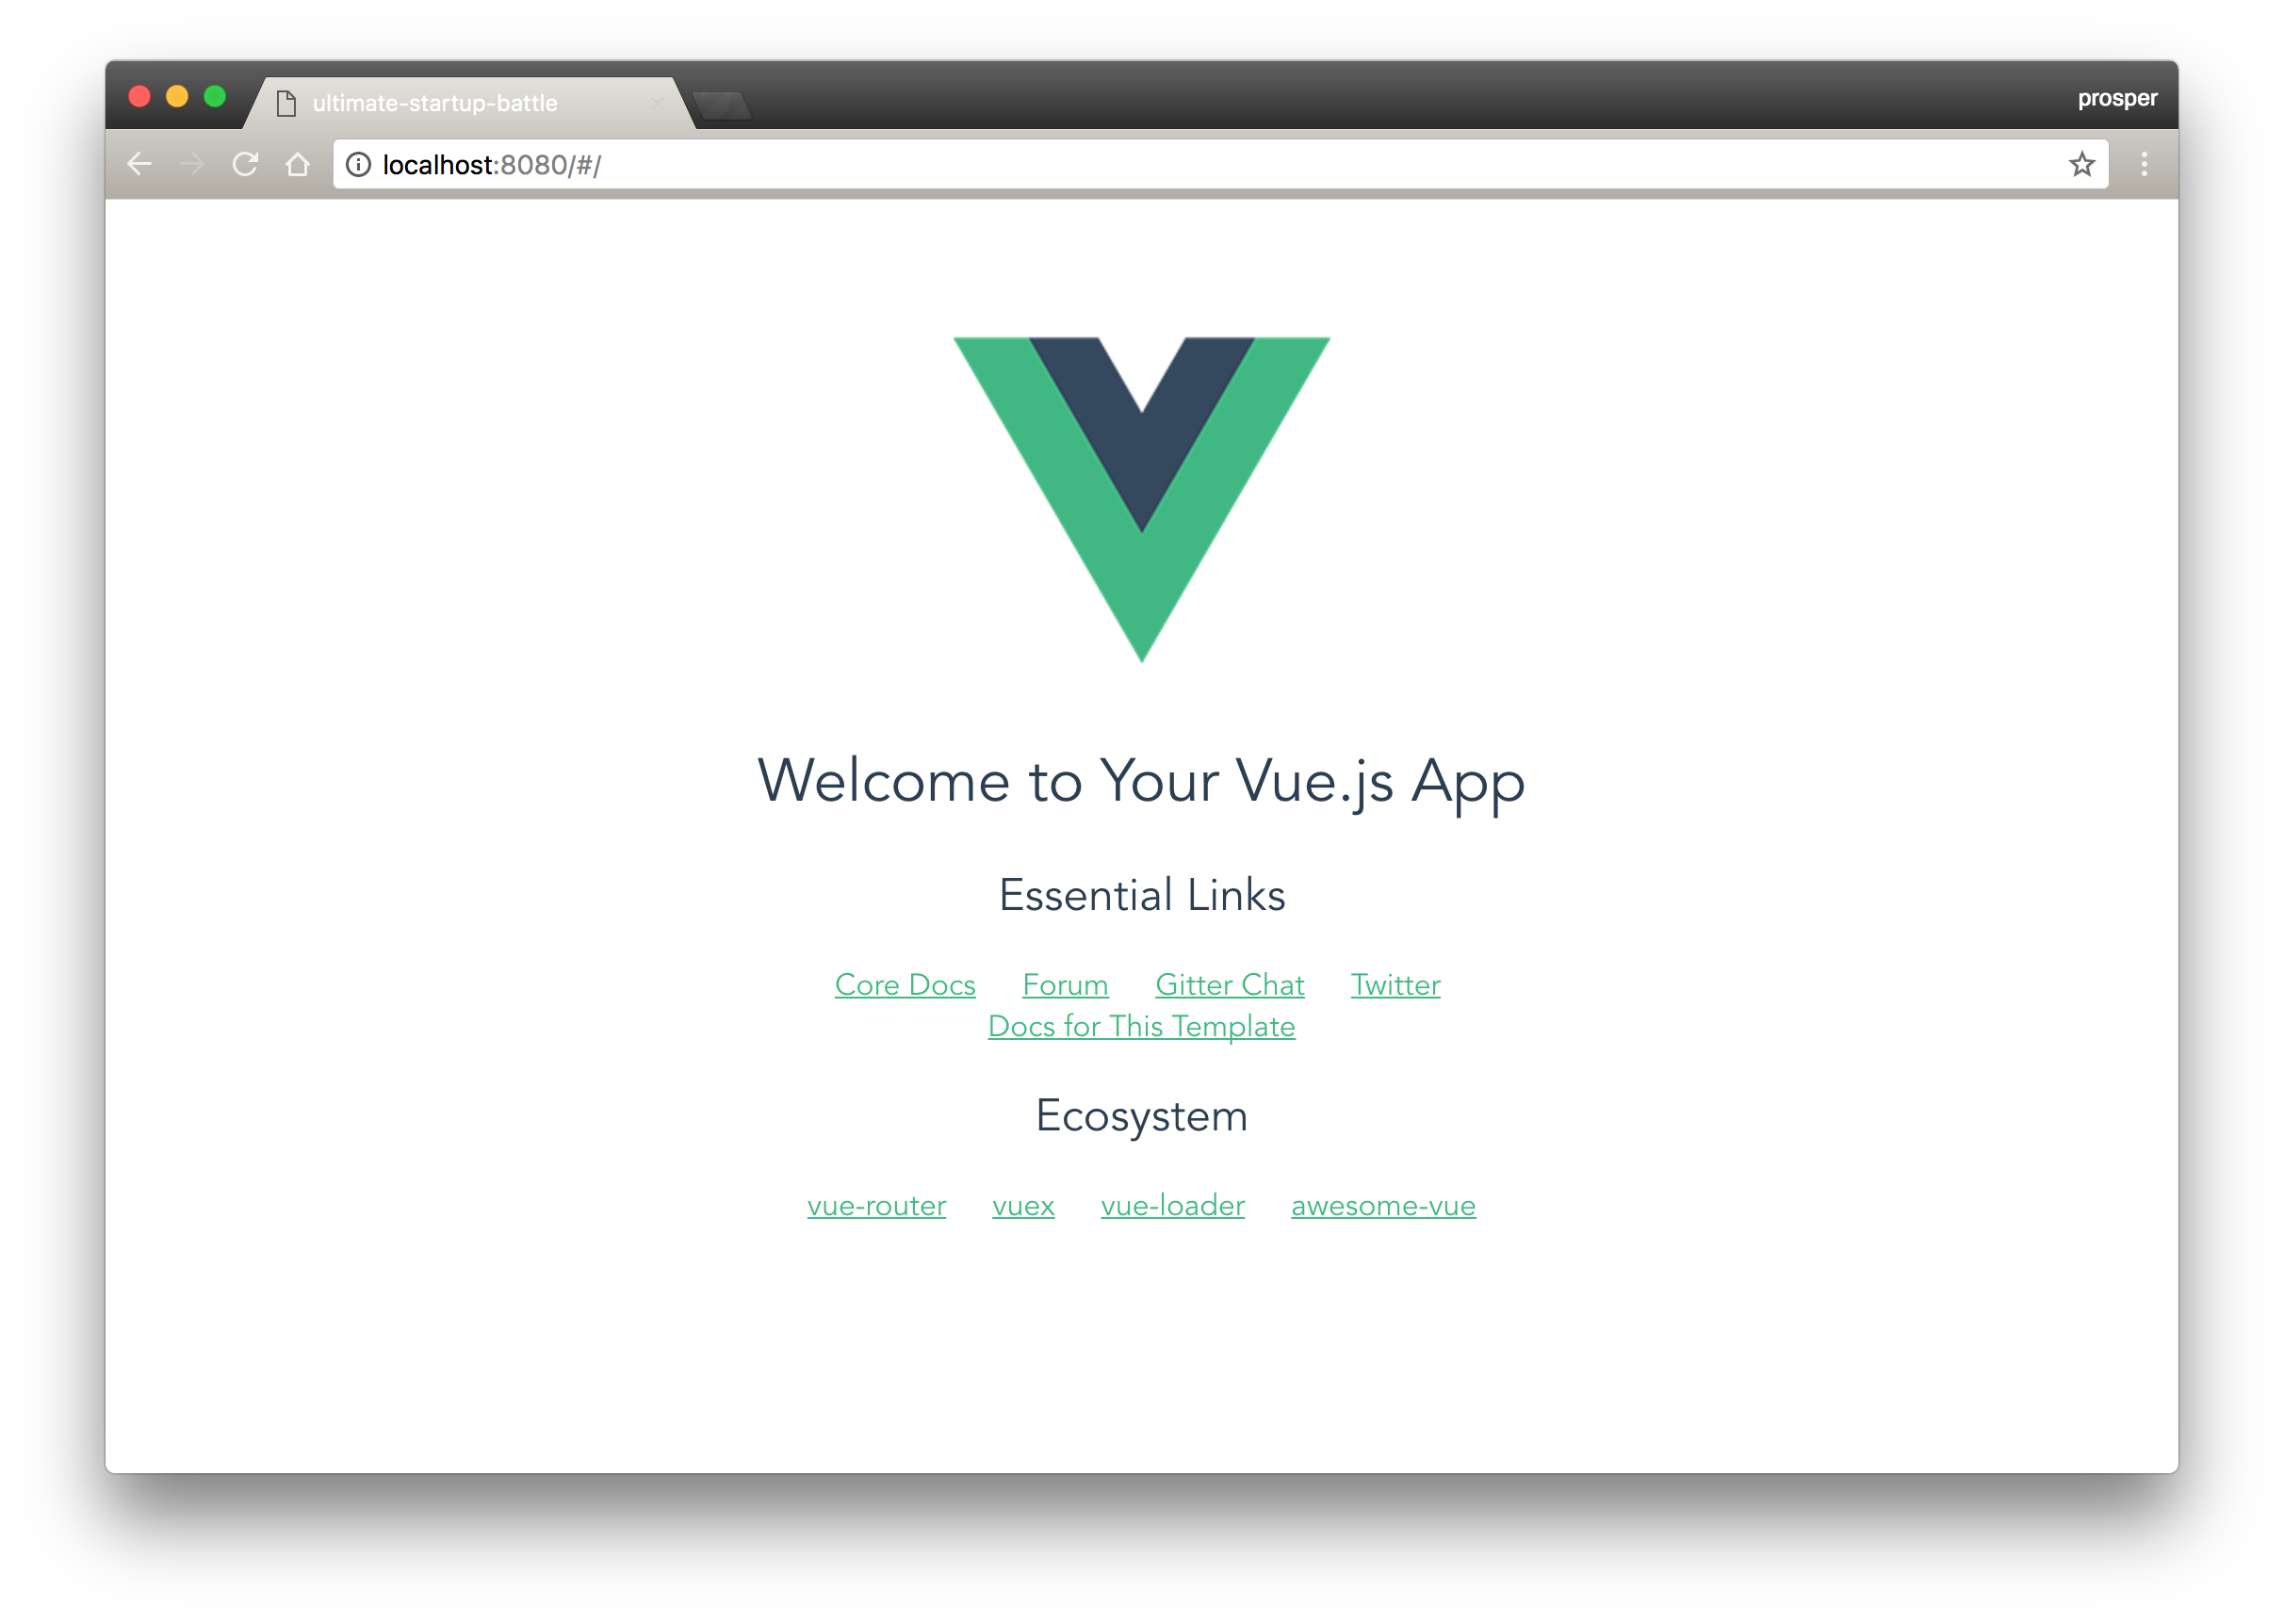Click the vue-loader ecosystem link
Screen dimensions: 2284x1624
1167,1204
